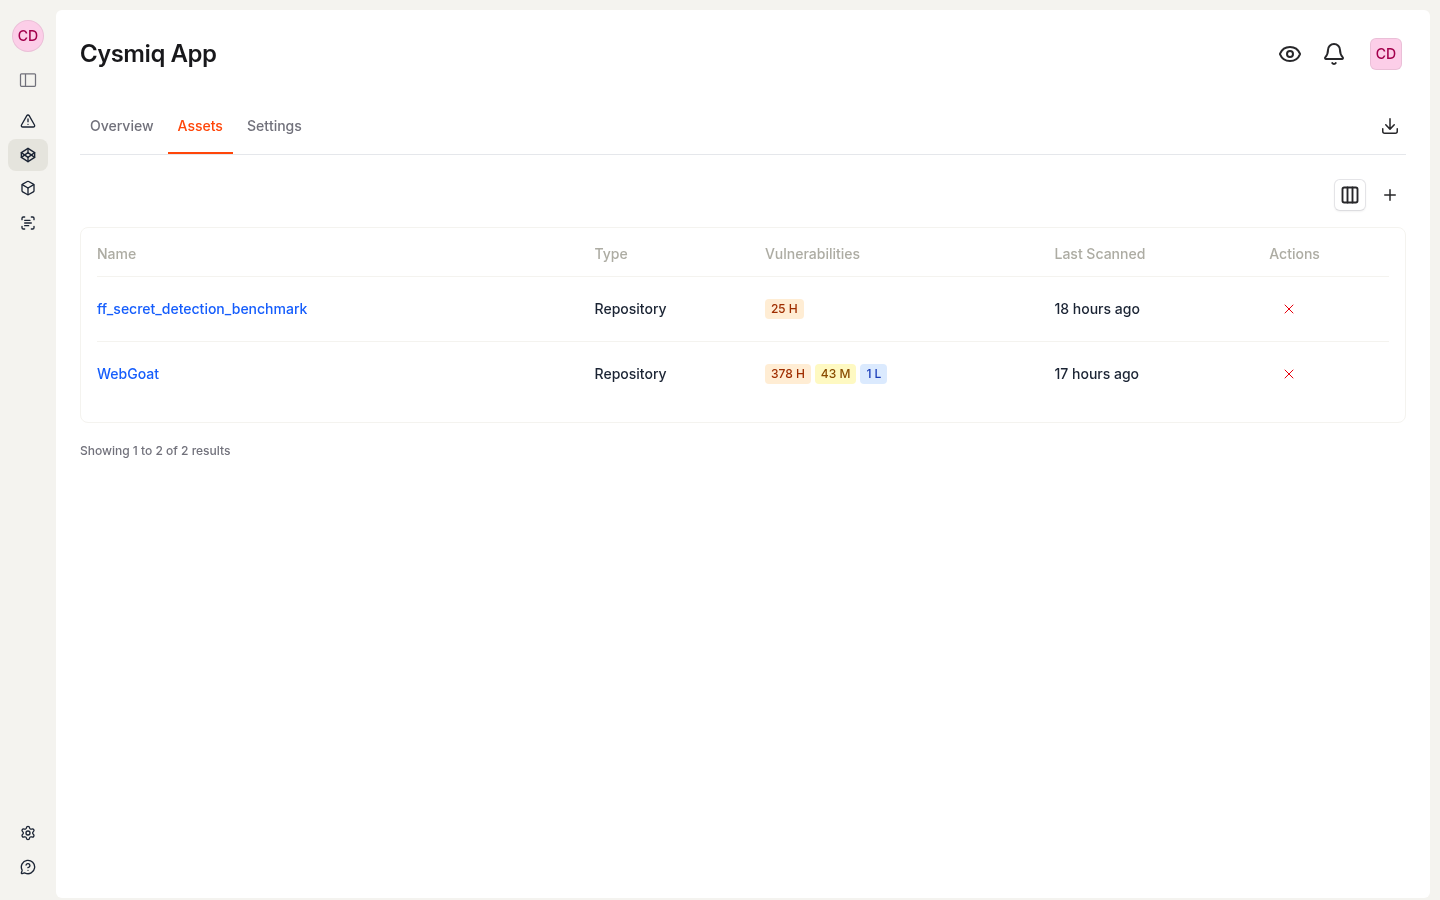
Task: Export results using the download icon
Action: click(1390, 126)
